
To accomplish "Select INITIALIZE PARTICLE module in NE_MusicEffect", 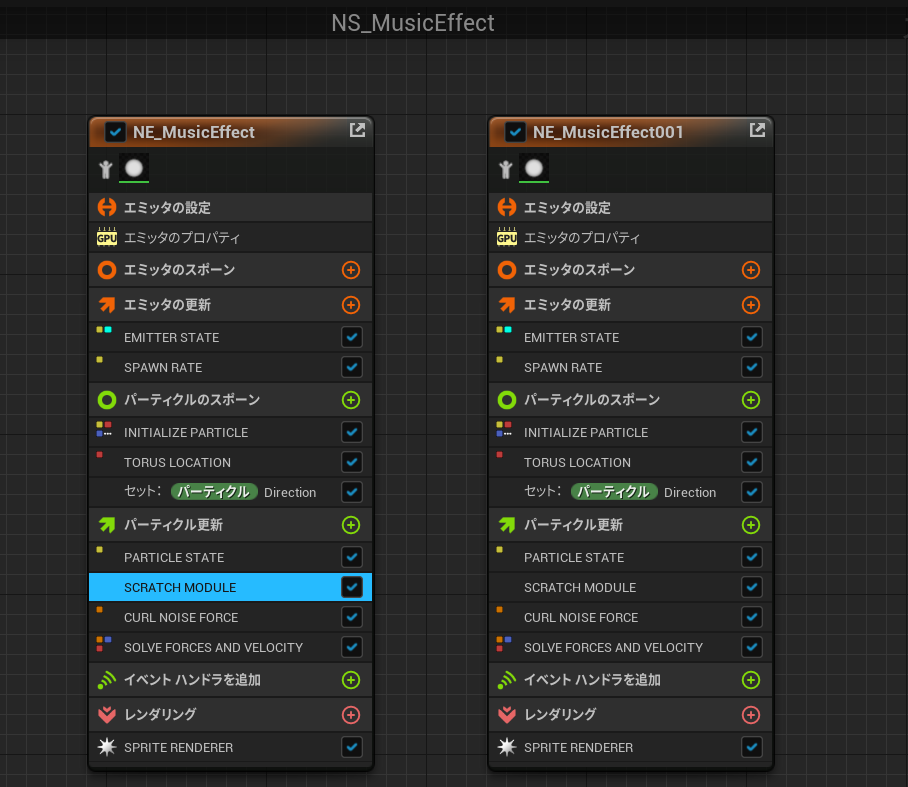I will pos(230,432).
